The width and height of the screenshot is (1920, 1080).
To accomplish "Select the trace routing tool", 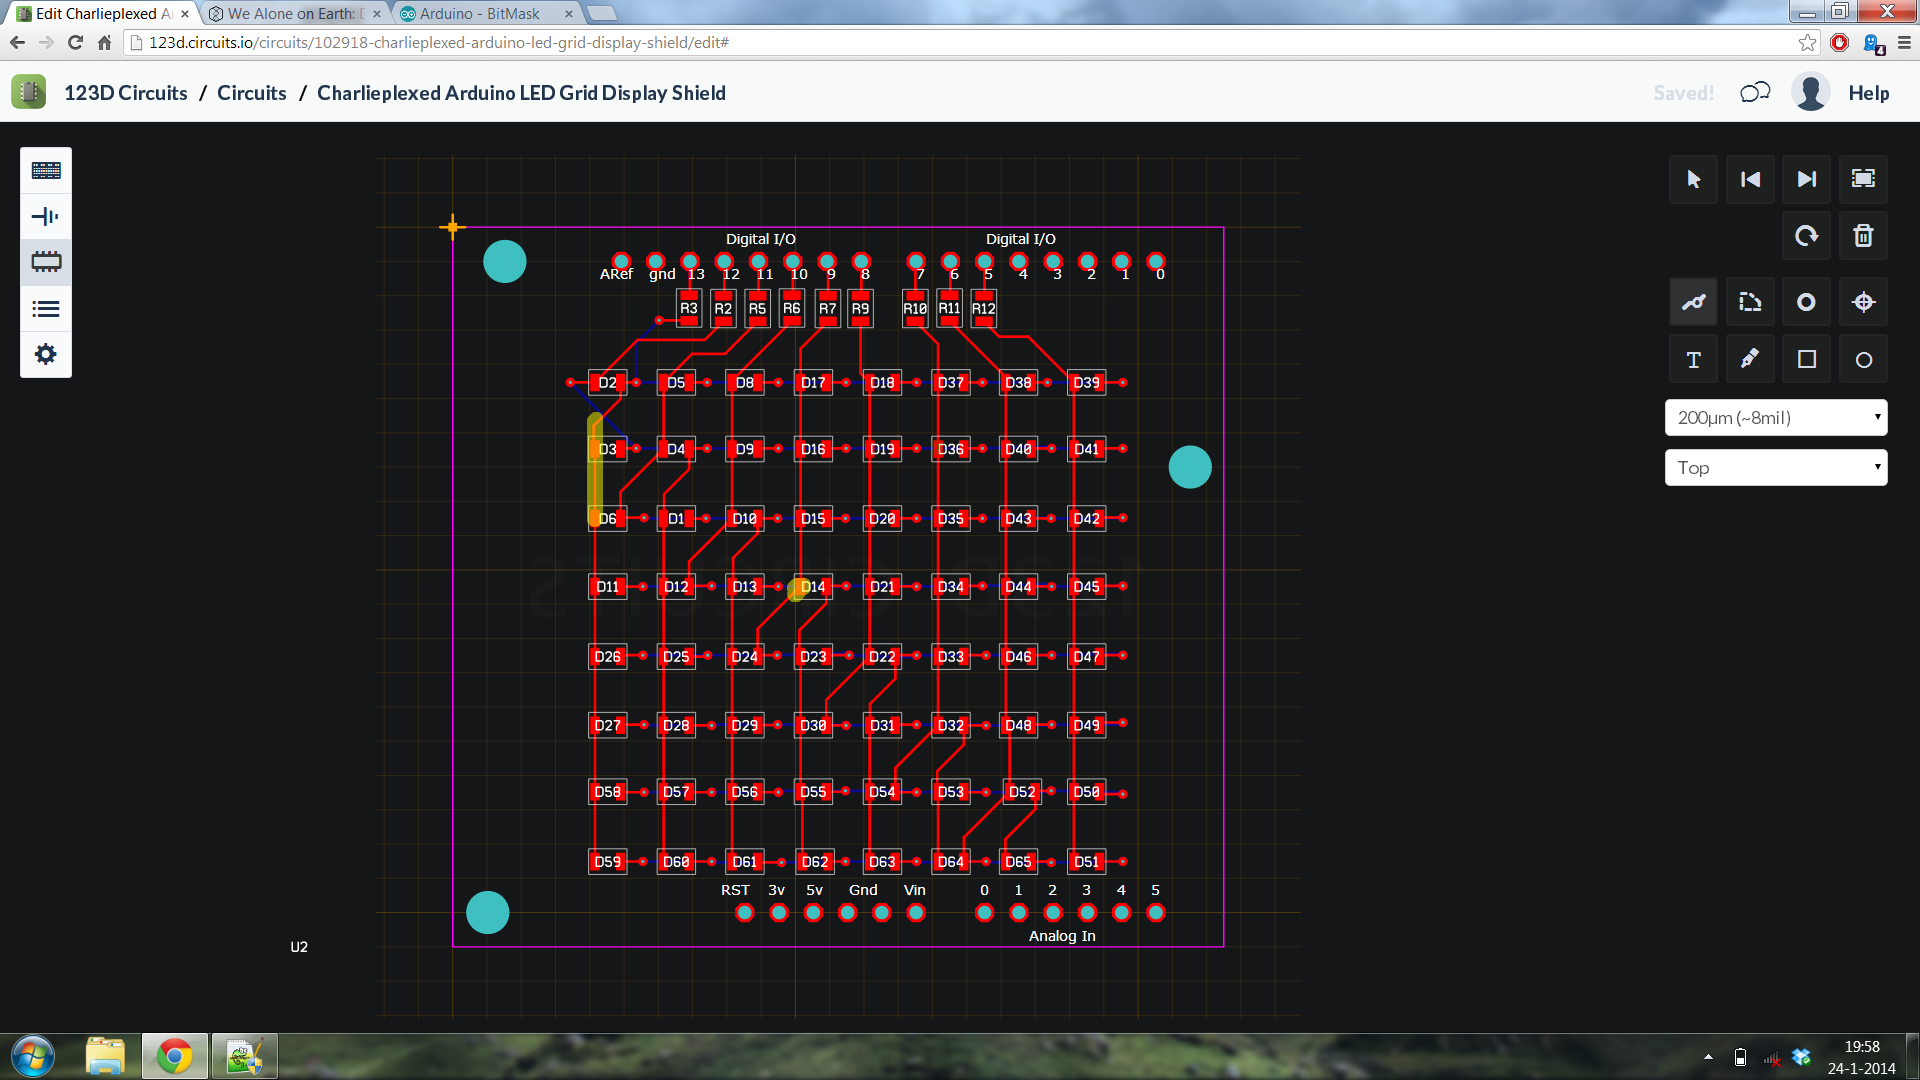I will pyautogui.click(x=1693, y=301).
